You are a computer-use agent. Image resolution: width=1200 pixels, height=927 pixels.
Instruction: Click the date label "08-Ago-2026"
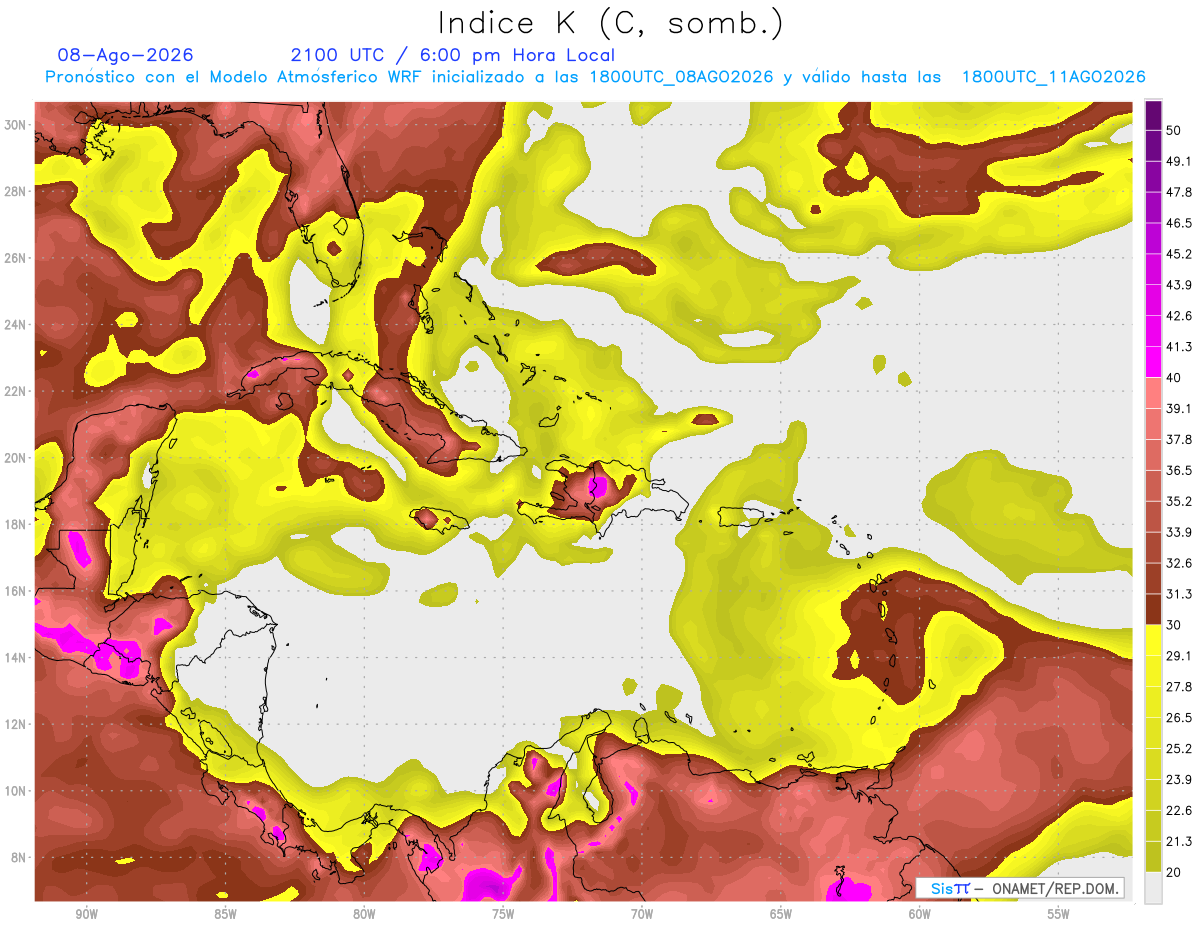coord(126,55)
